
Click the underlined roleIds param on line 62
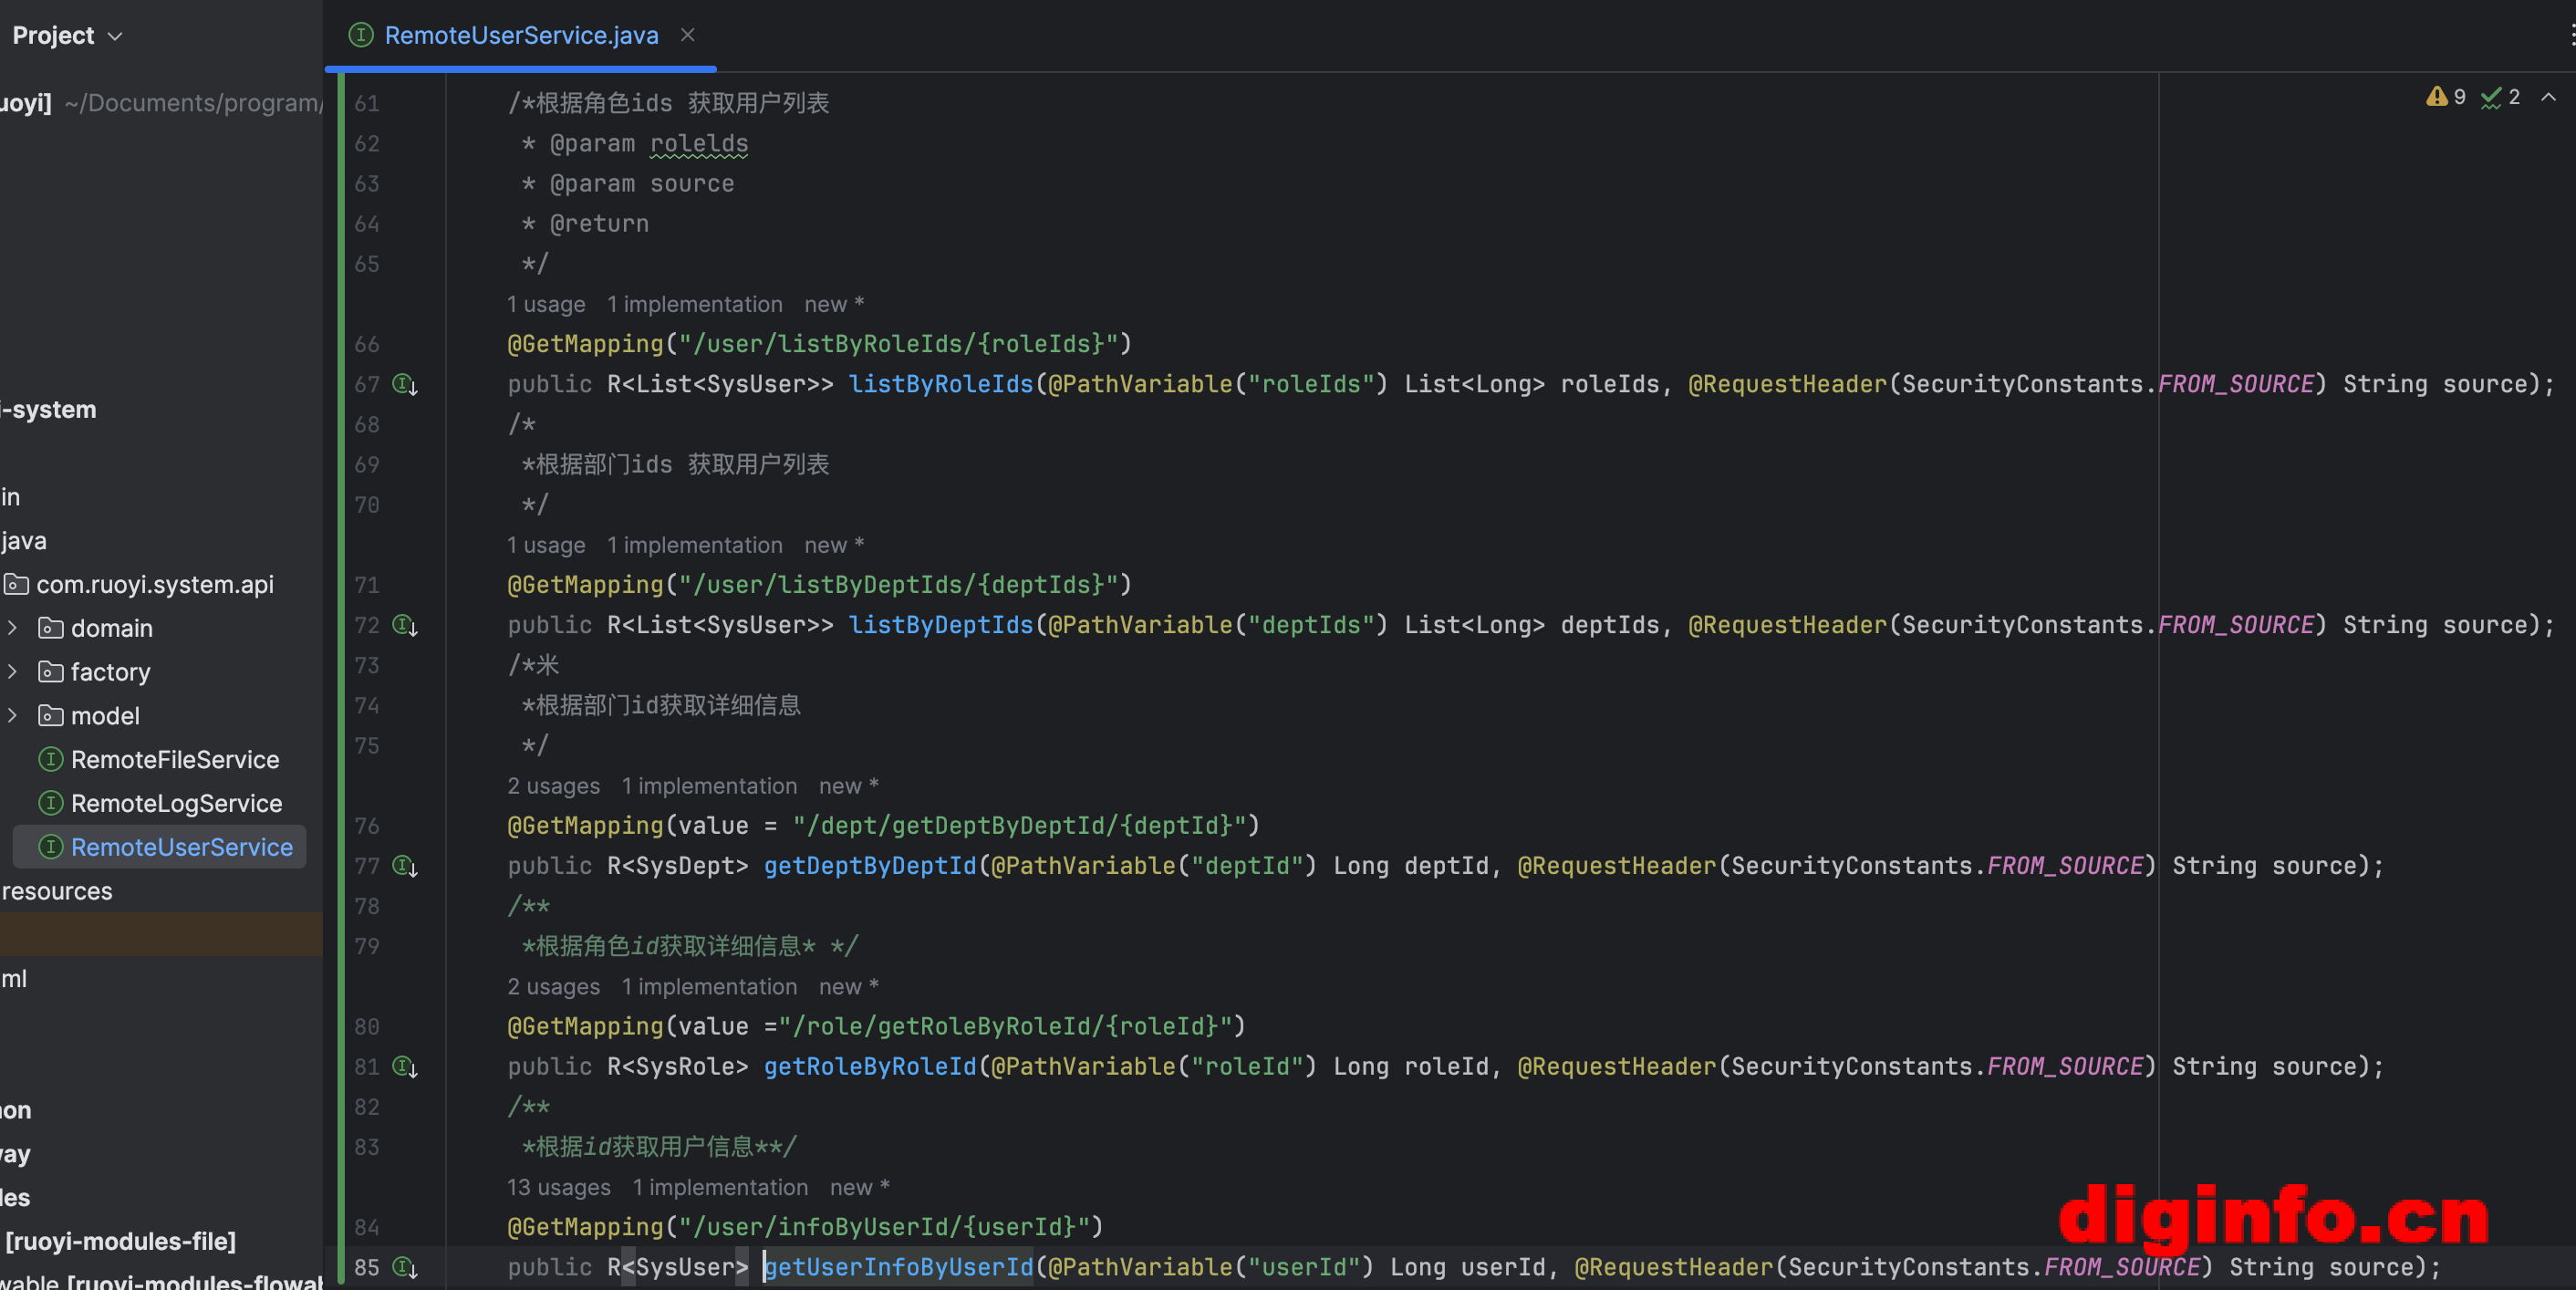(x=698, y=144)
